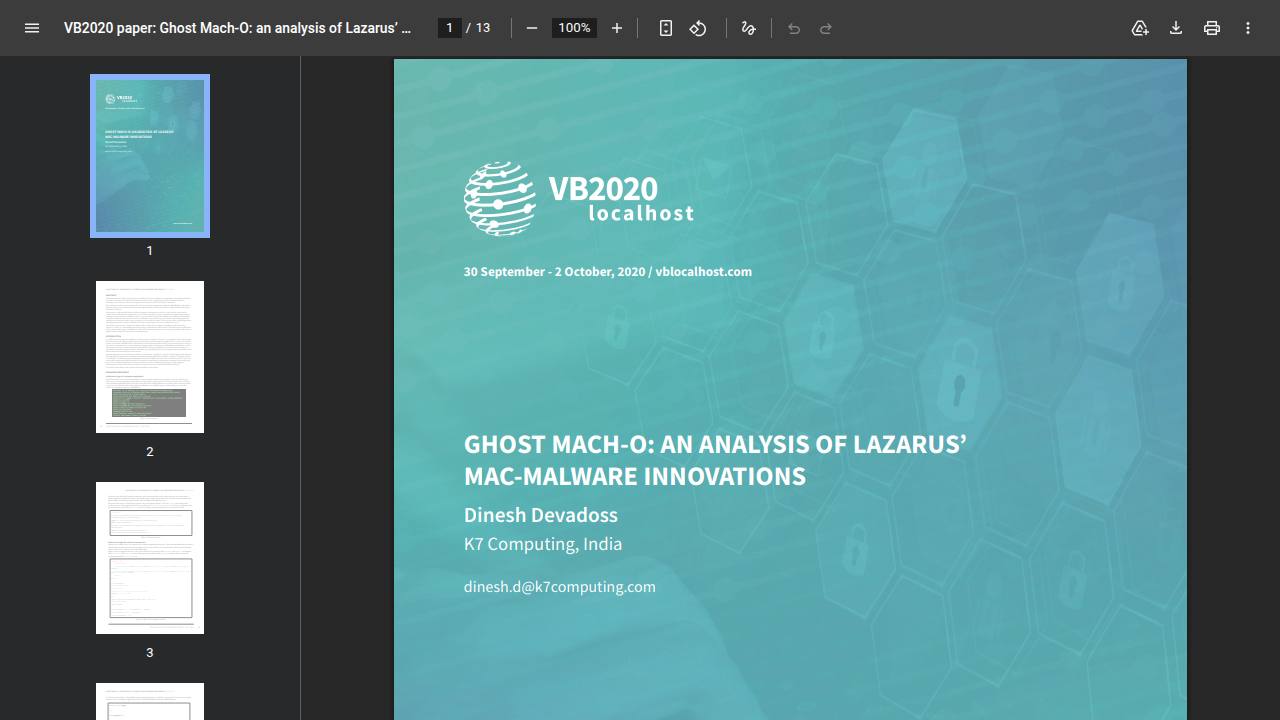Screen dimensions: 1280x720
Task: Click the author name Dinesh Devadoss
Action: pos(541,515)
